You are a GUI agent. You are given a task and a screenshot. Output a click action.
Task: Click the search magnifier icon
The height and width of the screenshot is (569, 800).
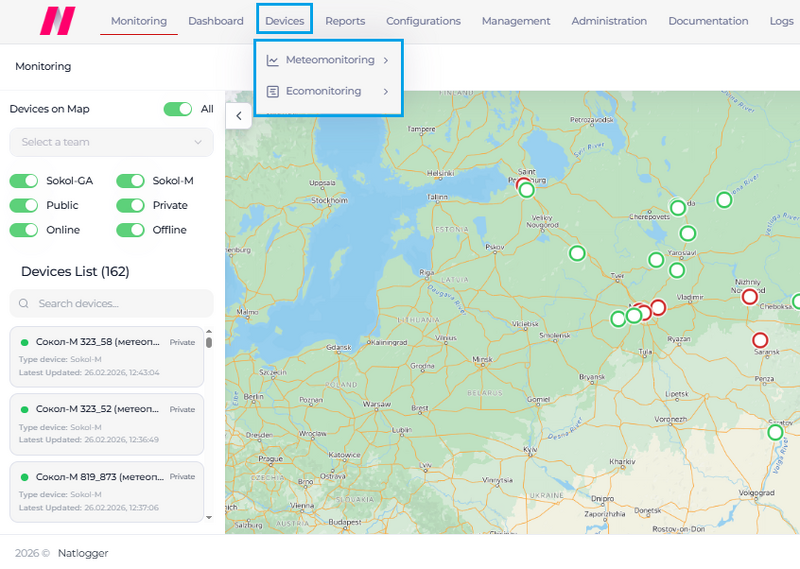pyautogui.click(x=23, y=304)
